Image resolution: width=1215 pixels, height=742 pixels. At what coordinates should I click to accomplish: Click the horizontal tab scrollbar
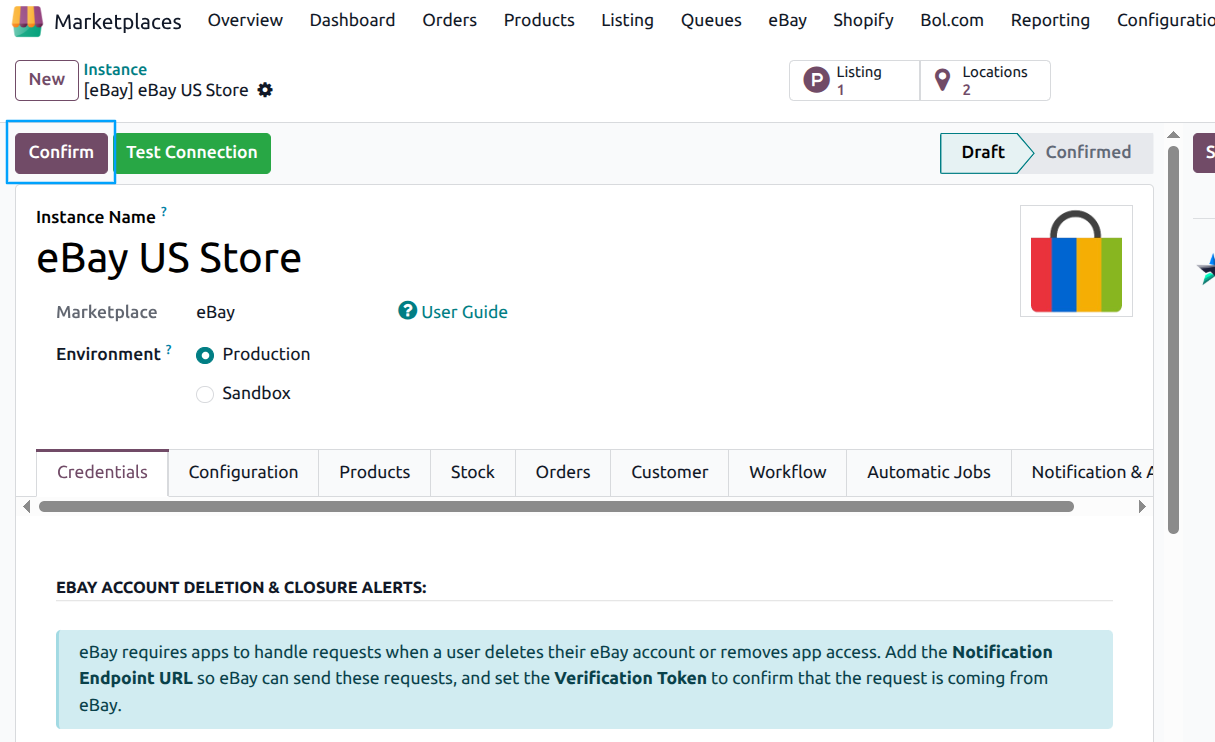tap(556, 507)
